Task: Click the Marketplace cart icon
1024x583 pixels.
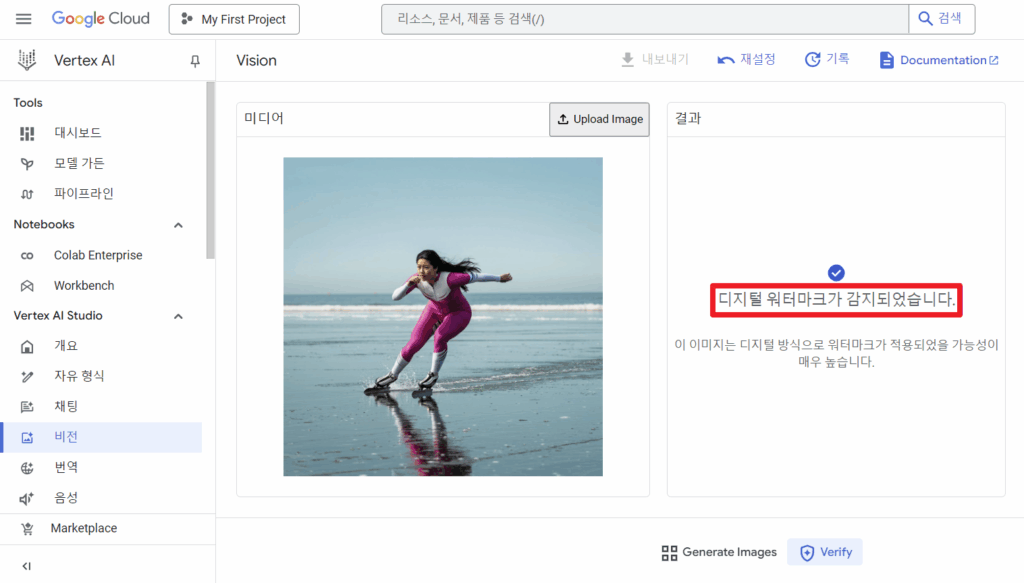Action: click(x=27, y=529)
